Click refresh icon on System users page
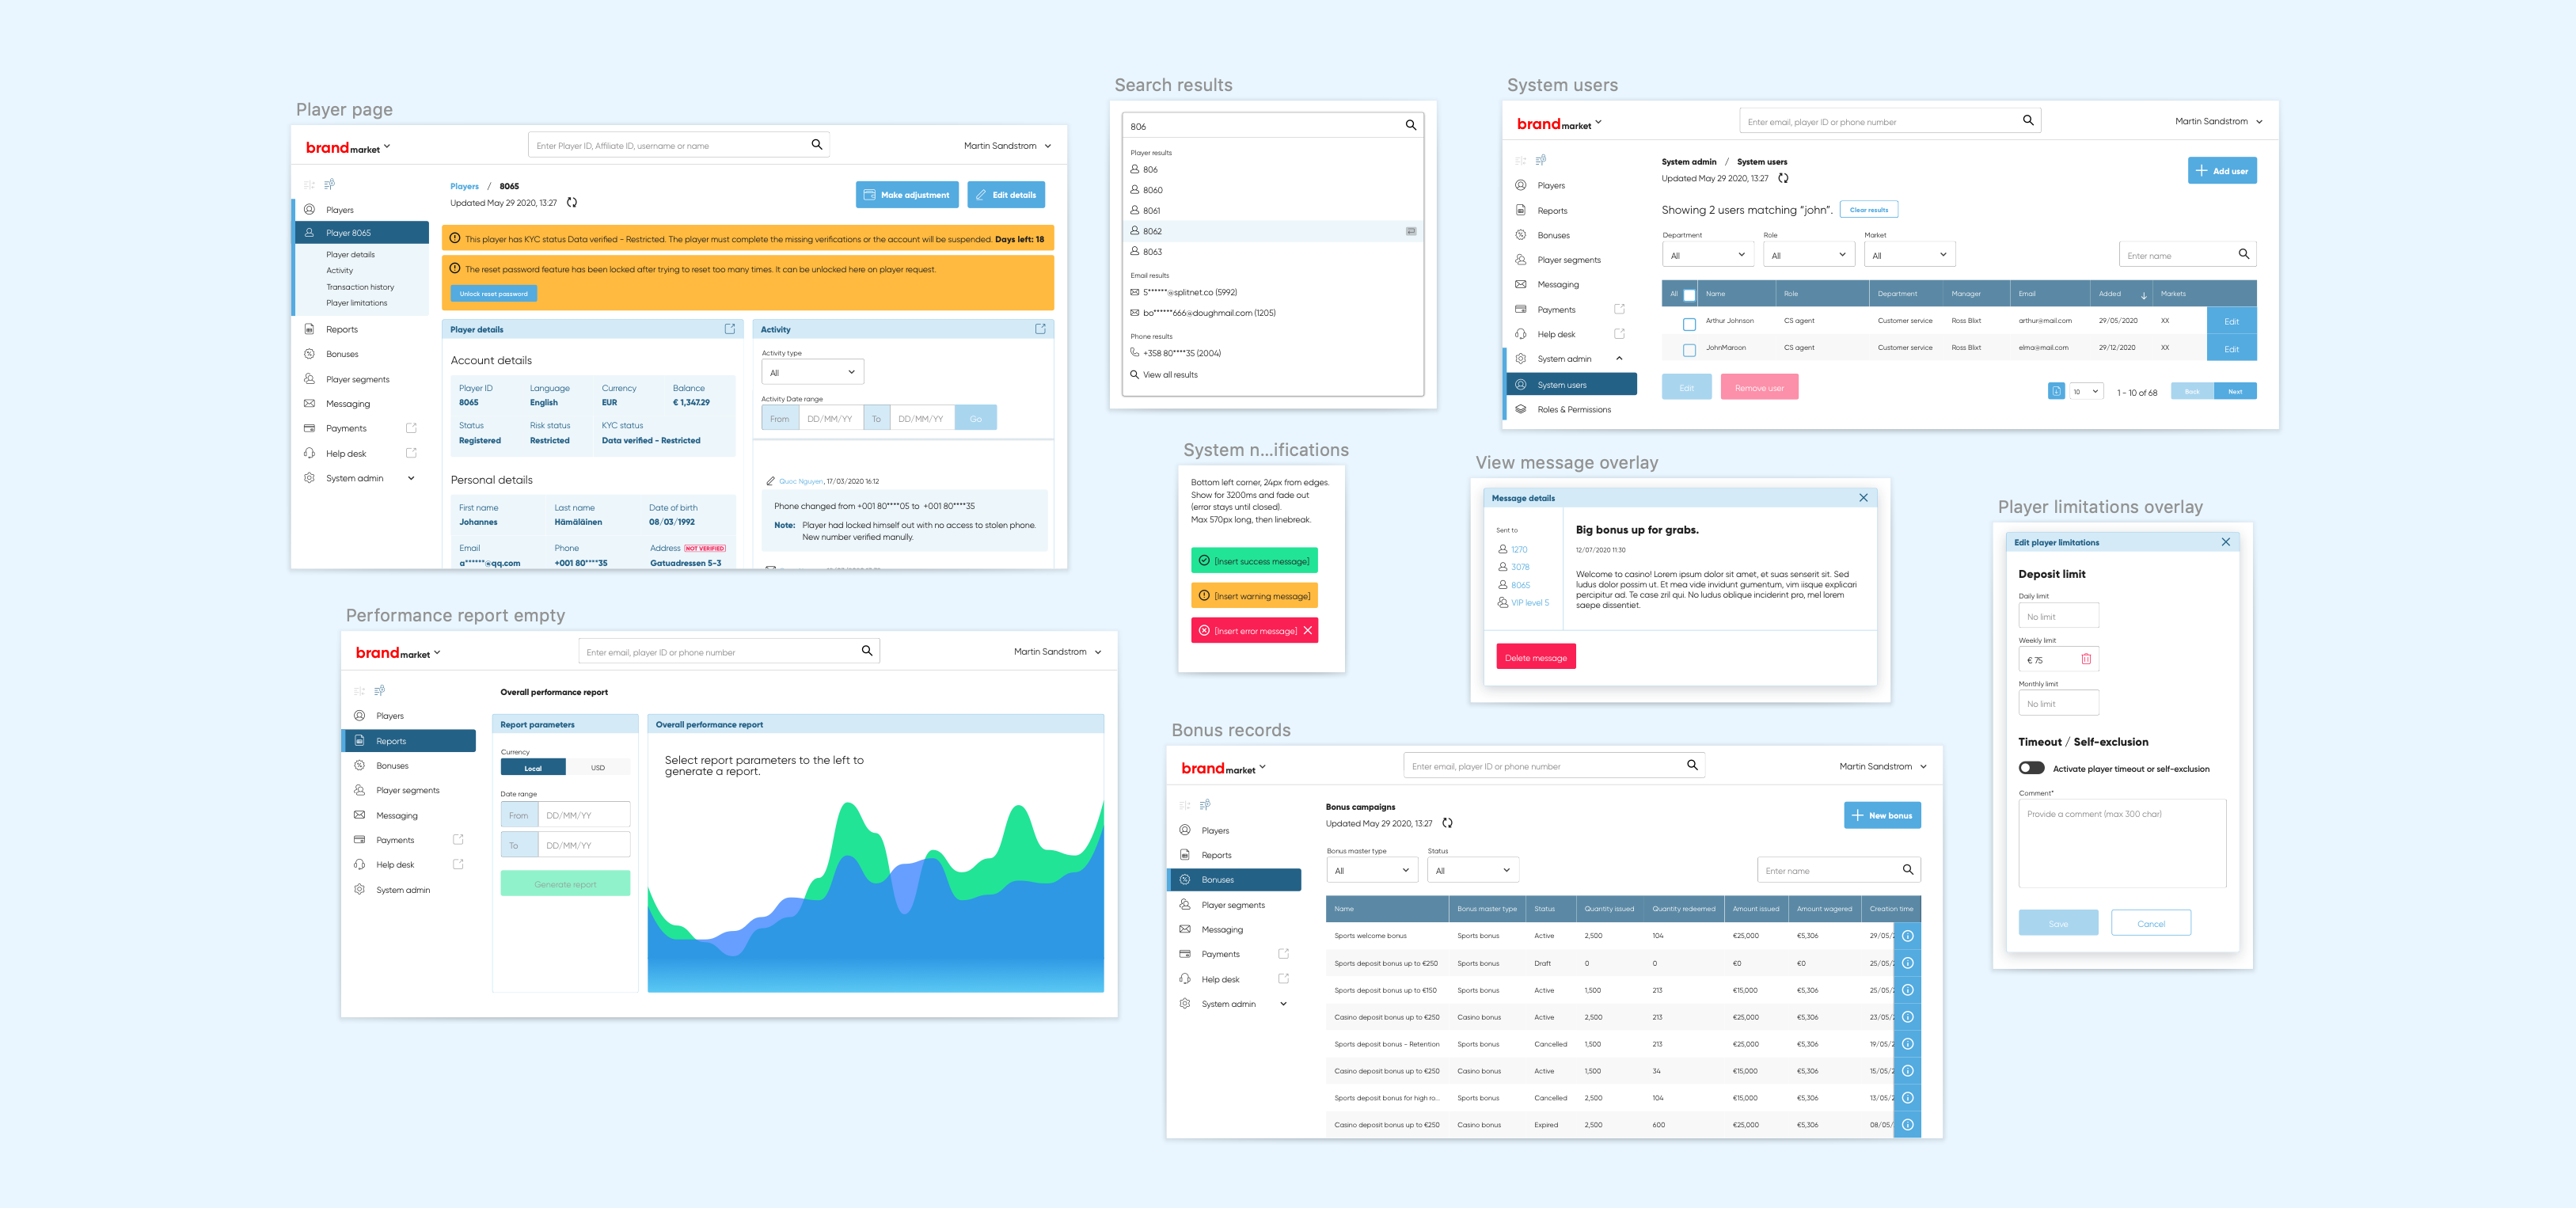Screen dimensions: 2576x1208 (x=1783, y=178)
